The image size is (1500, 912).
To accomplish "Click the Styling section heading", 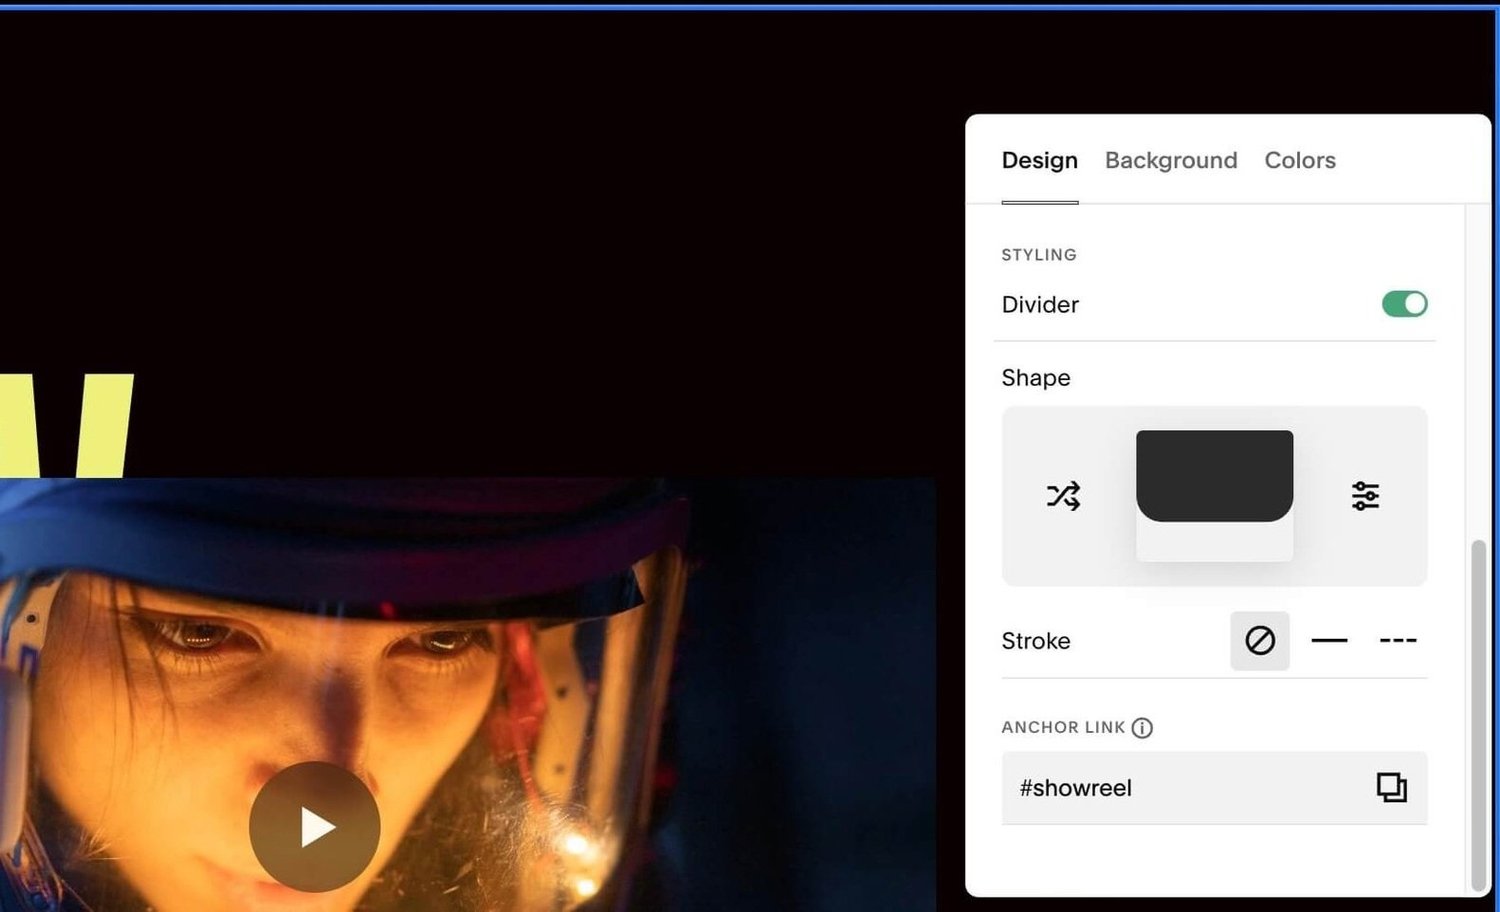I will tap(1038, 255).
